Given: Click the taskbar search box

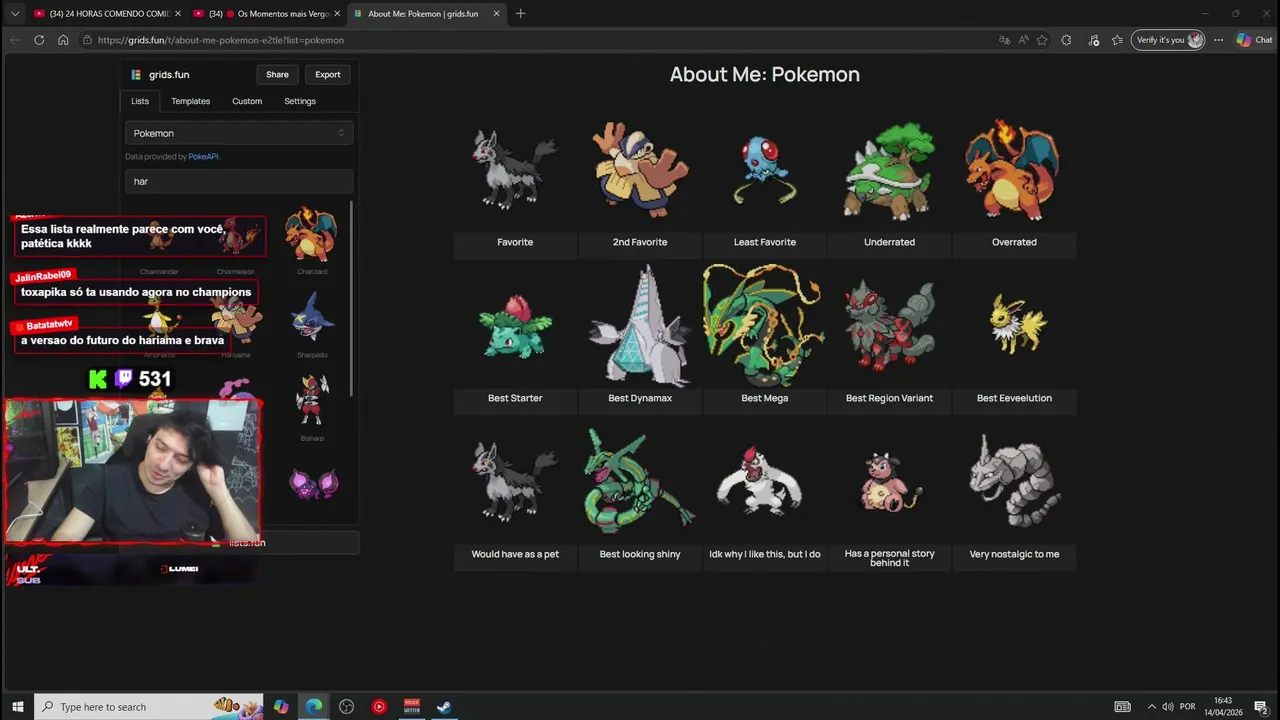Looking at the screenshot, I should point(150,707).
